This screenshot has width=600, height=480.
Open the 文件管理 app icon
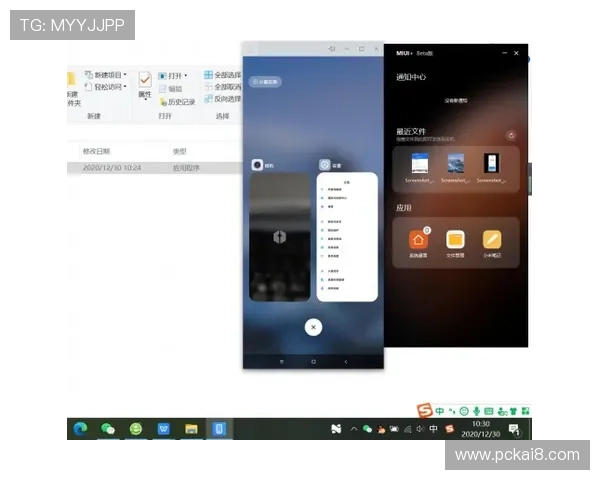pos(455,240)
